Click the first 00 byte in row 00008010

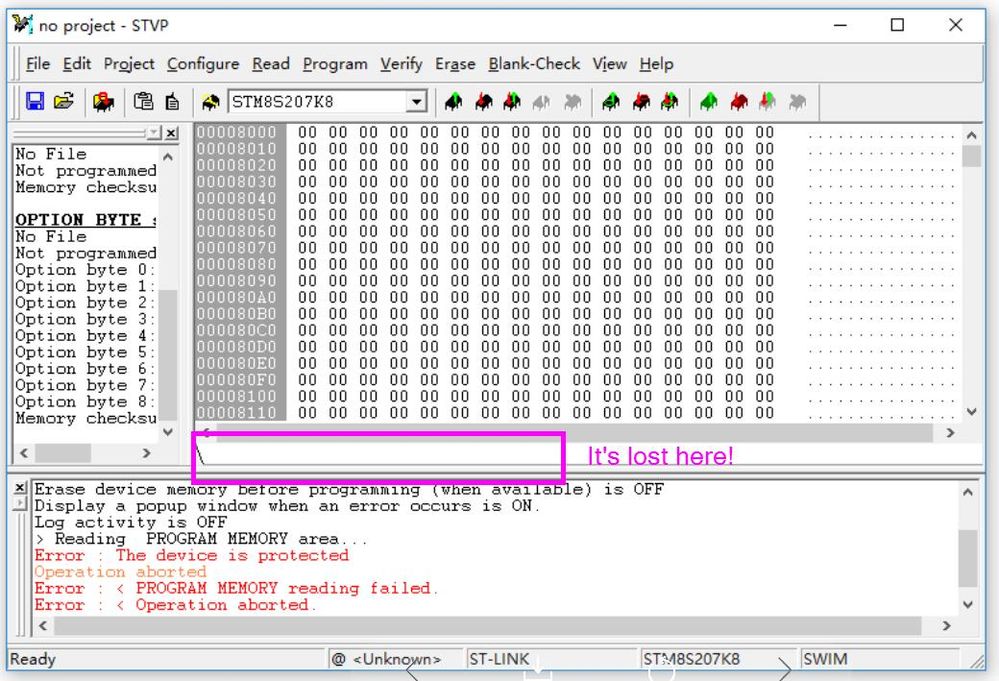coord(307,148)
